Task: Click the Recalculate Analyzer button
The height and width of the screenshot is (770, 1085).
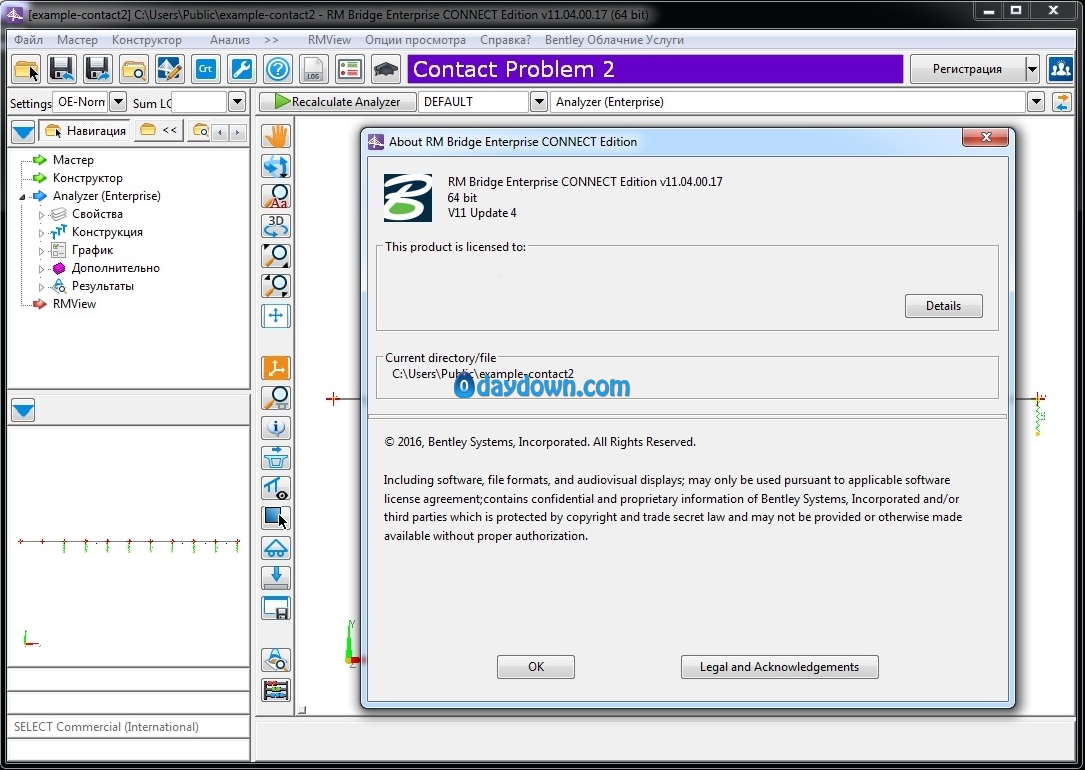Action: (x=338, y=102)
